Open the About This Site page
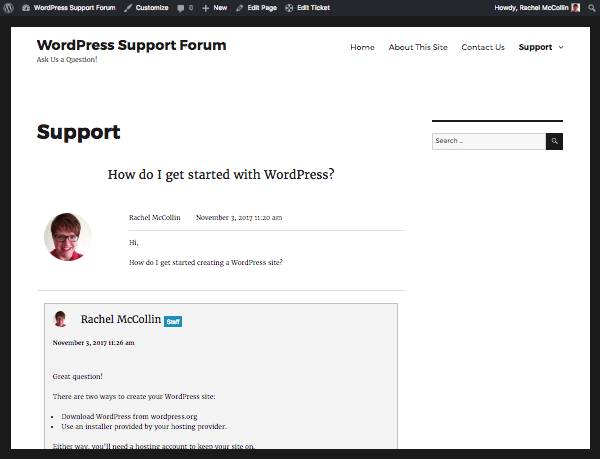This screenshot has height=459, width=600. click(418, 47)
